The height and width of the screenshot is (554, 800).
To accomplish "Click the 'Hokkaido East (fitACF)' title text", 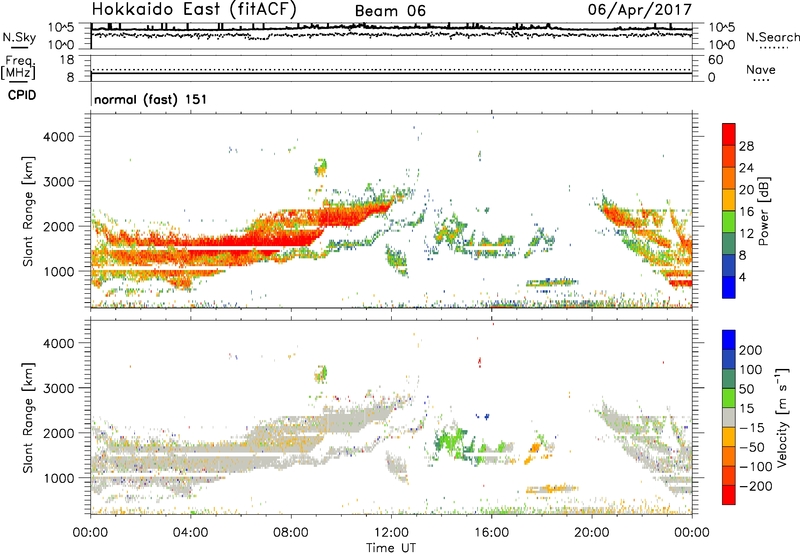I will [194, 9].
